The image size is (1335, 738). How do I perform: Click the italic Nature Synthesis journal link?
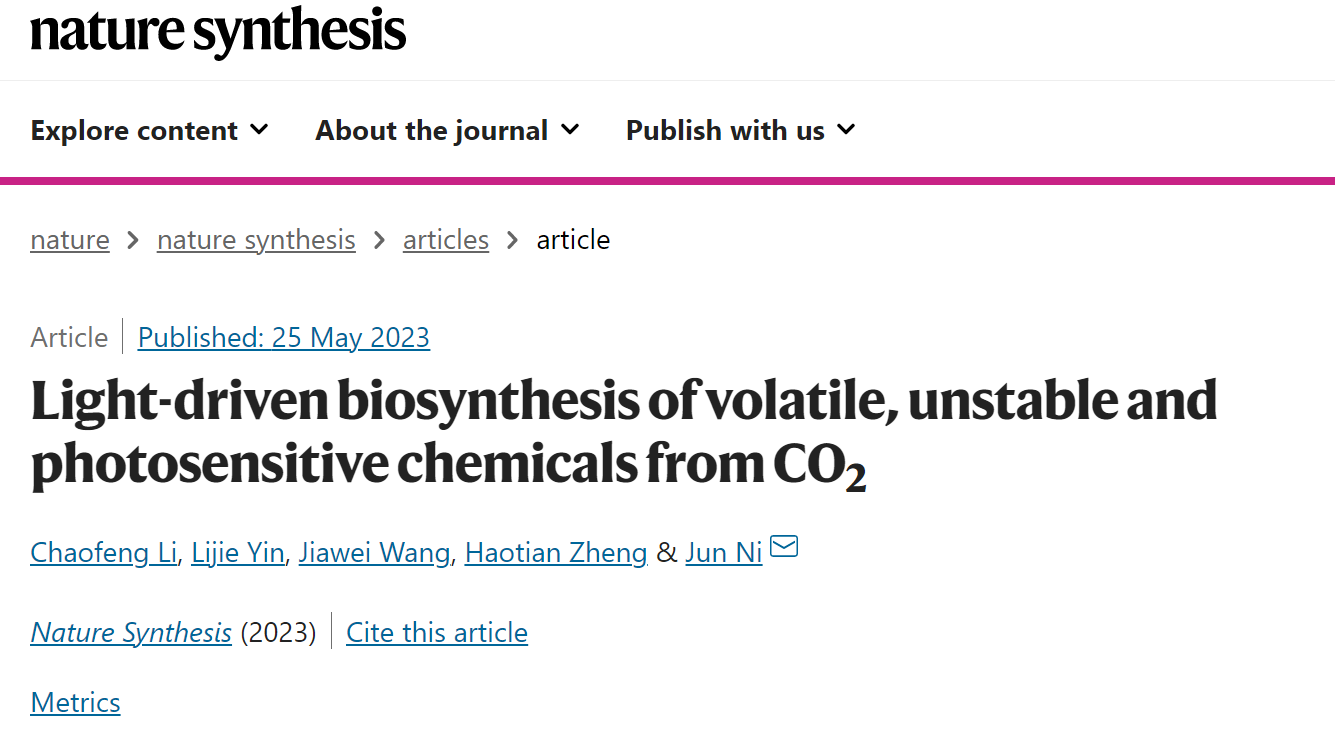131,633
